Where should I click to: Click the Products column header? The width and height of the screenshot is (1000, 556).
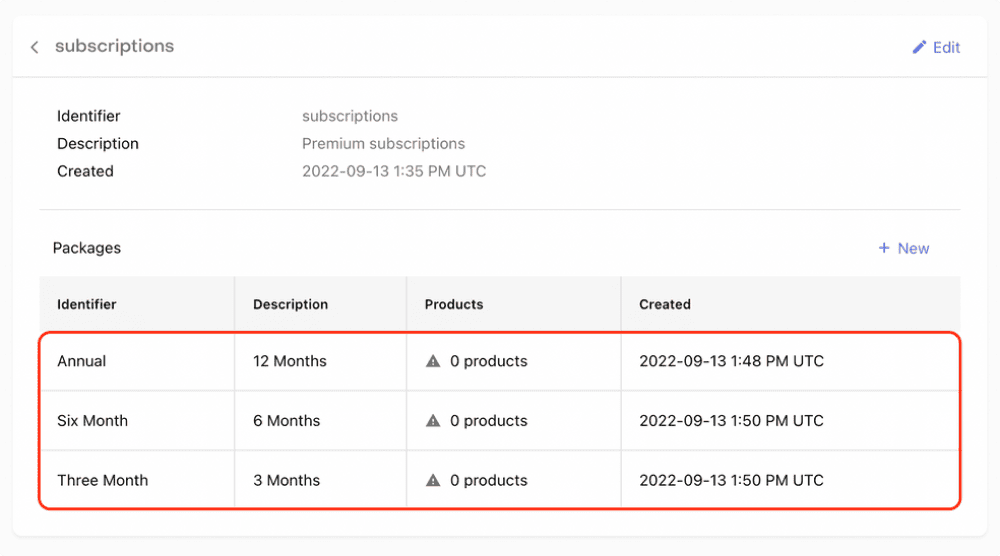click(x=454, y=304)
